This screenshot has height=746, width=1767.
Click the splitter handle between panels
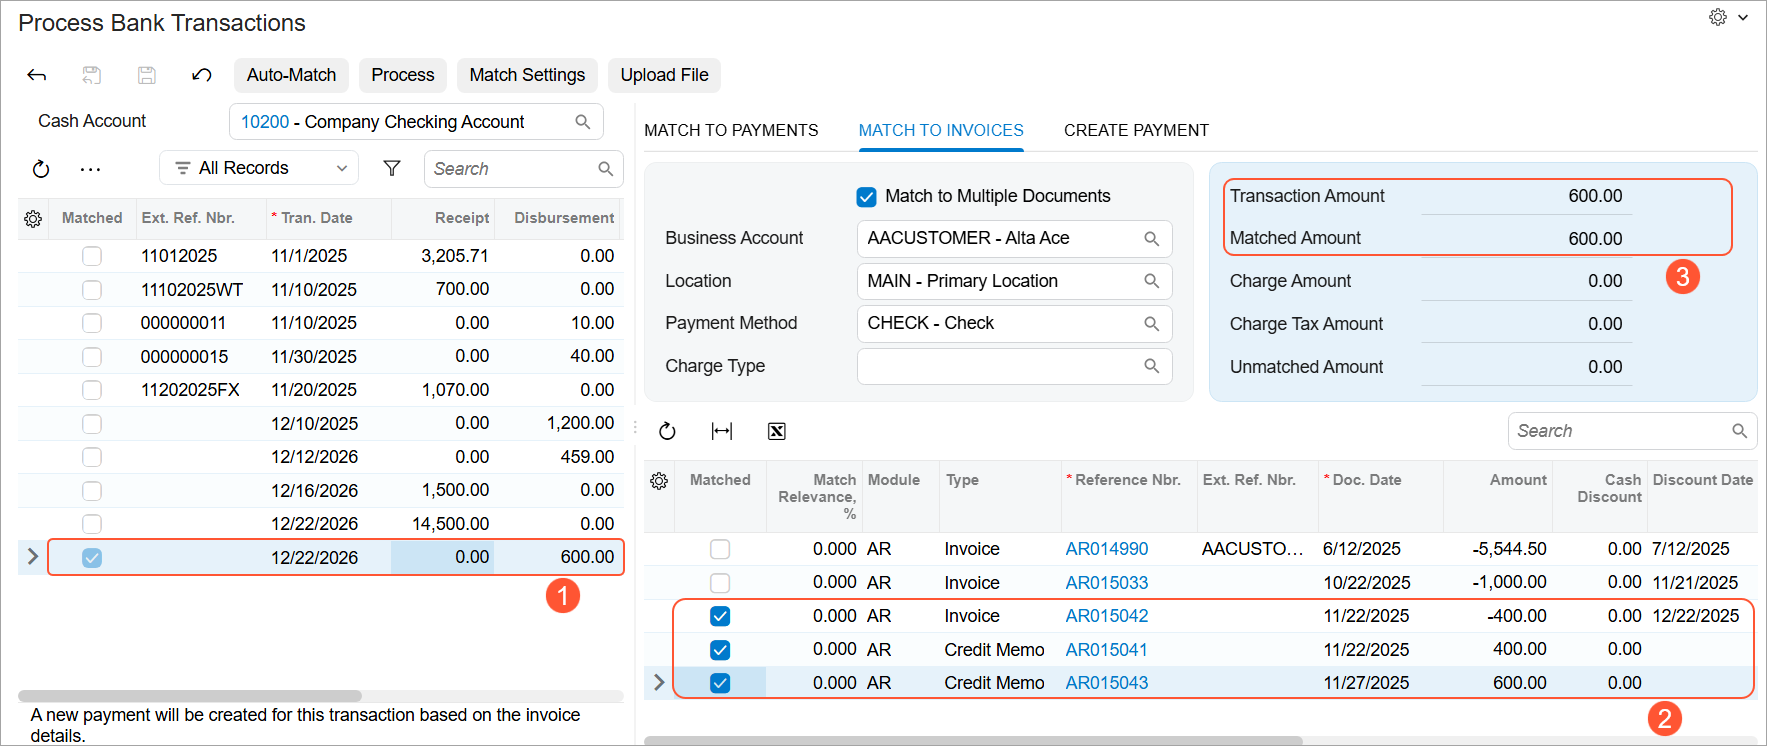635,426
